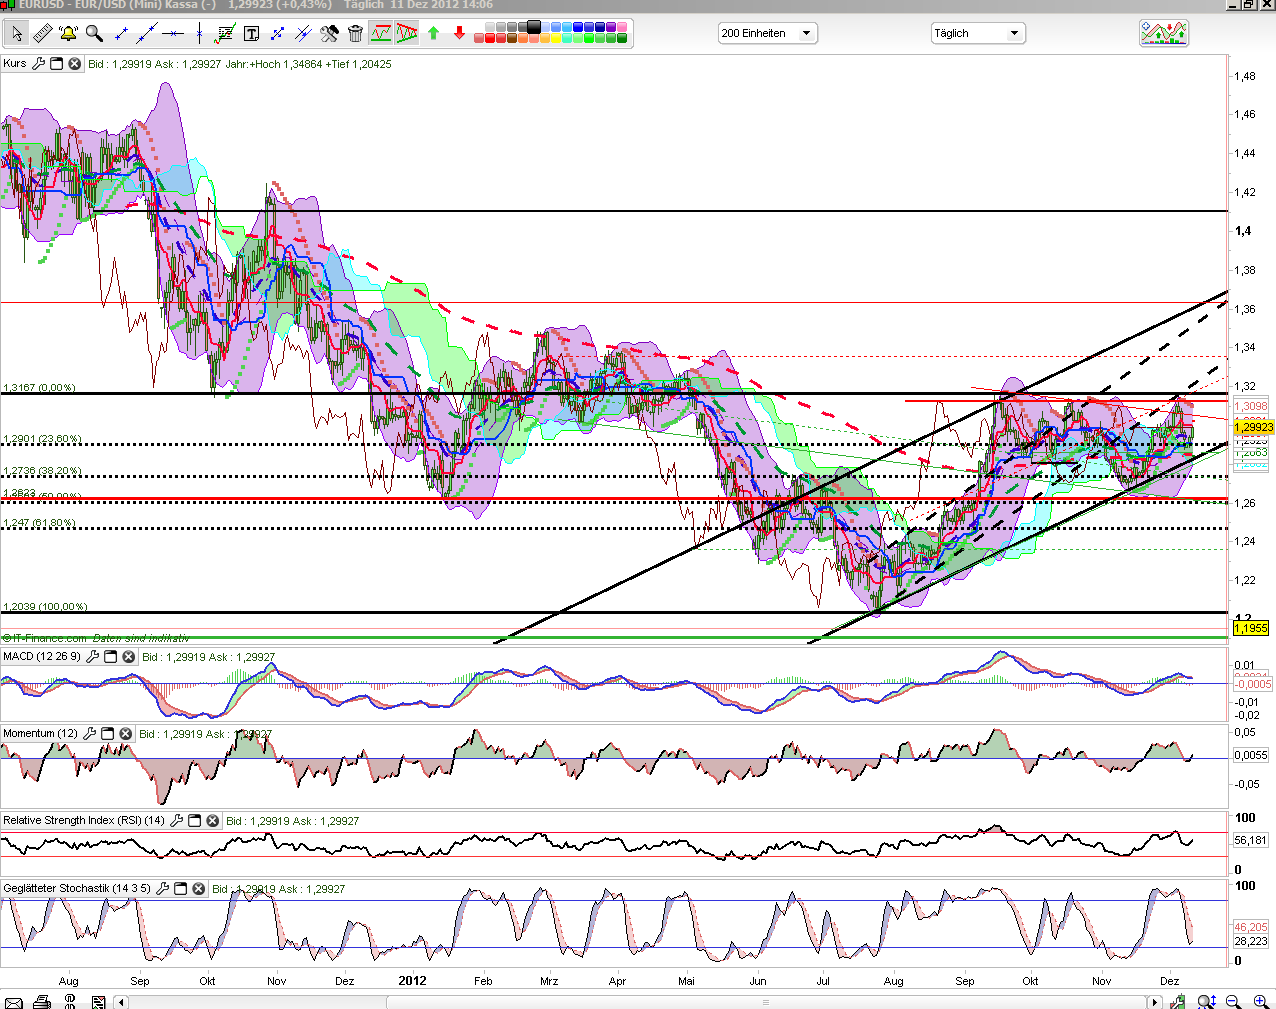Click the horizontal scrollbar left arrow

click(121, 1002)
